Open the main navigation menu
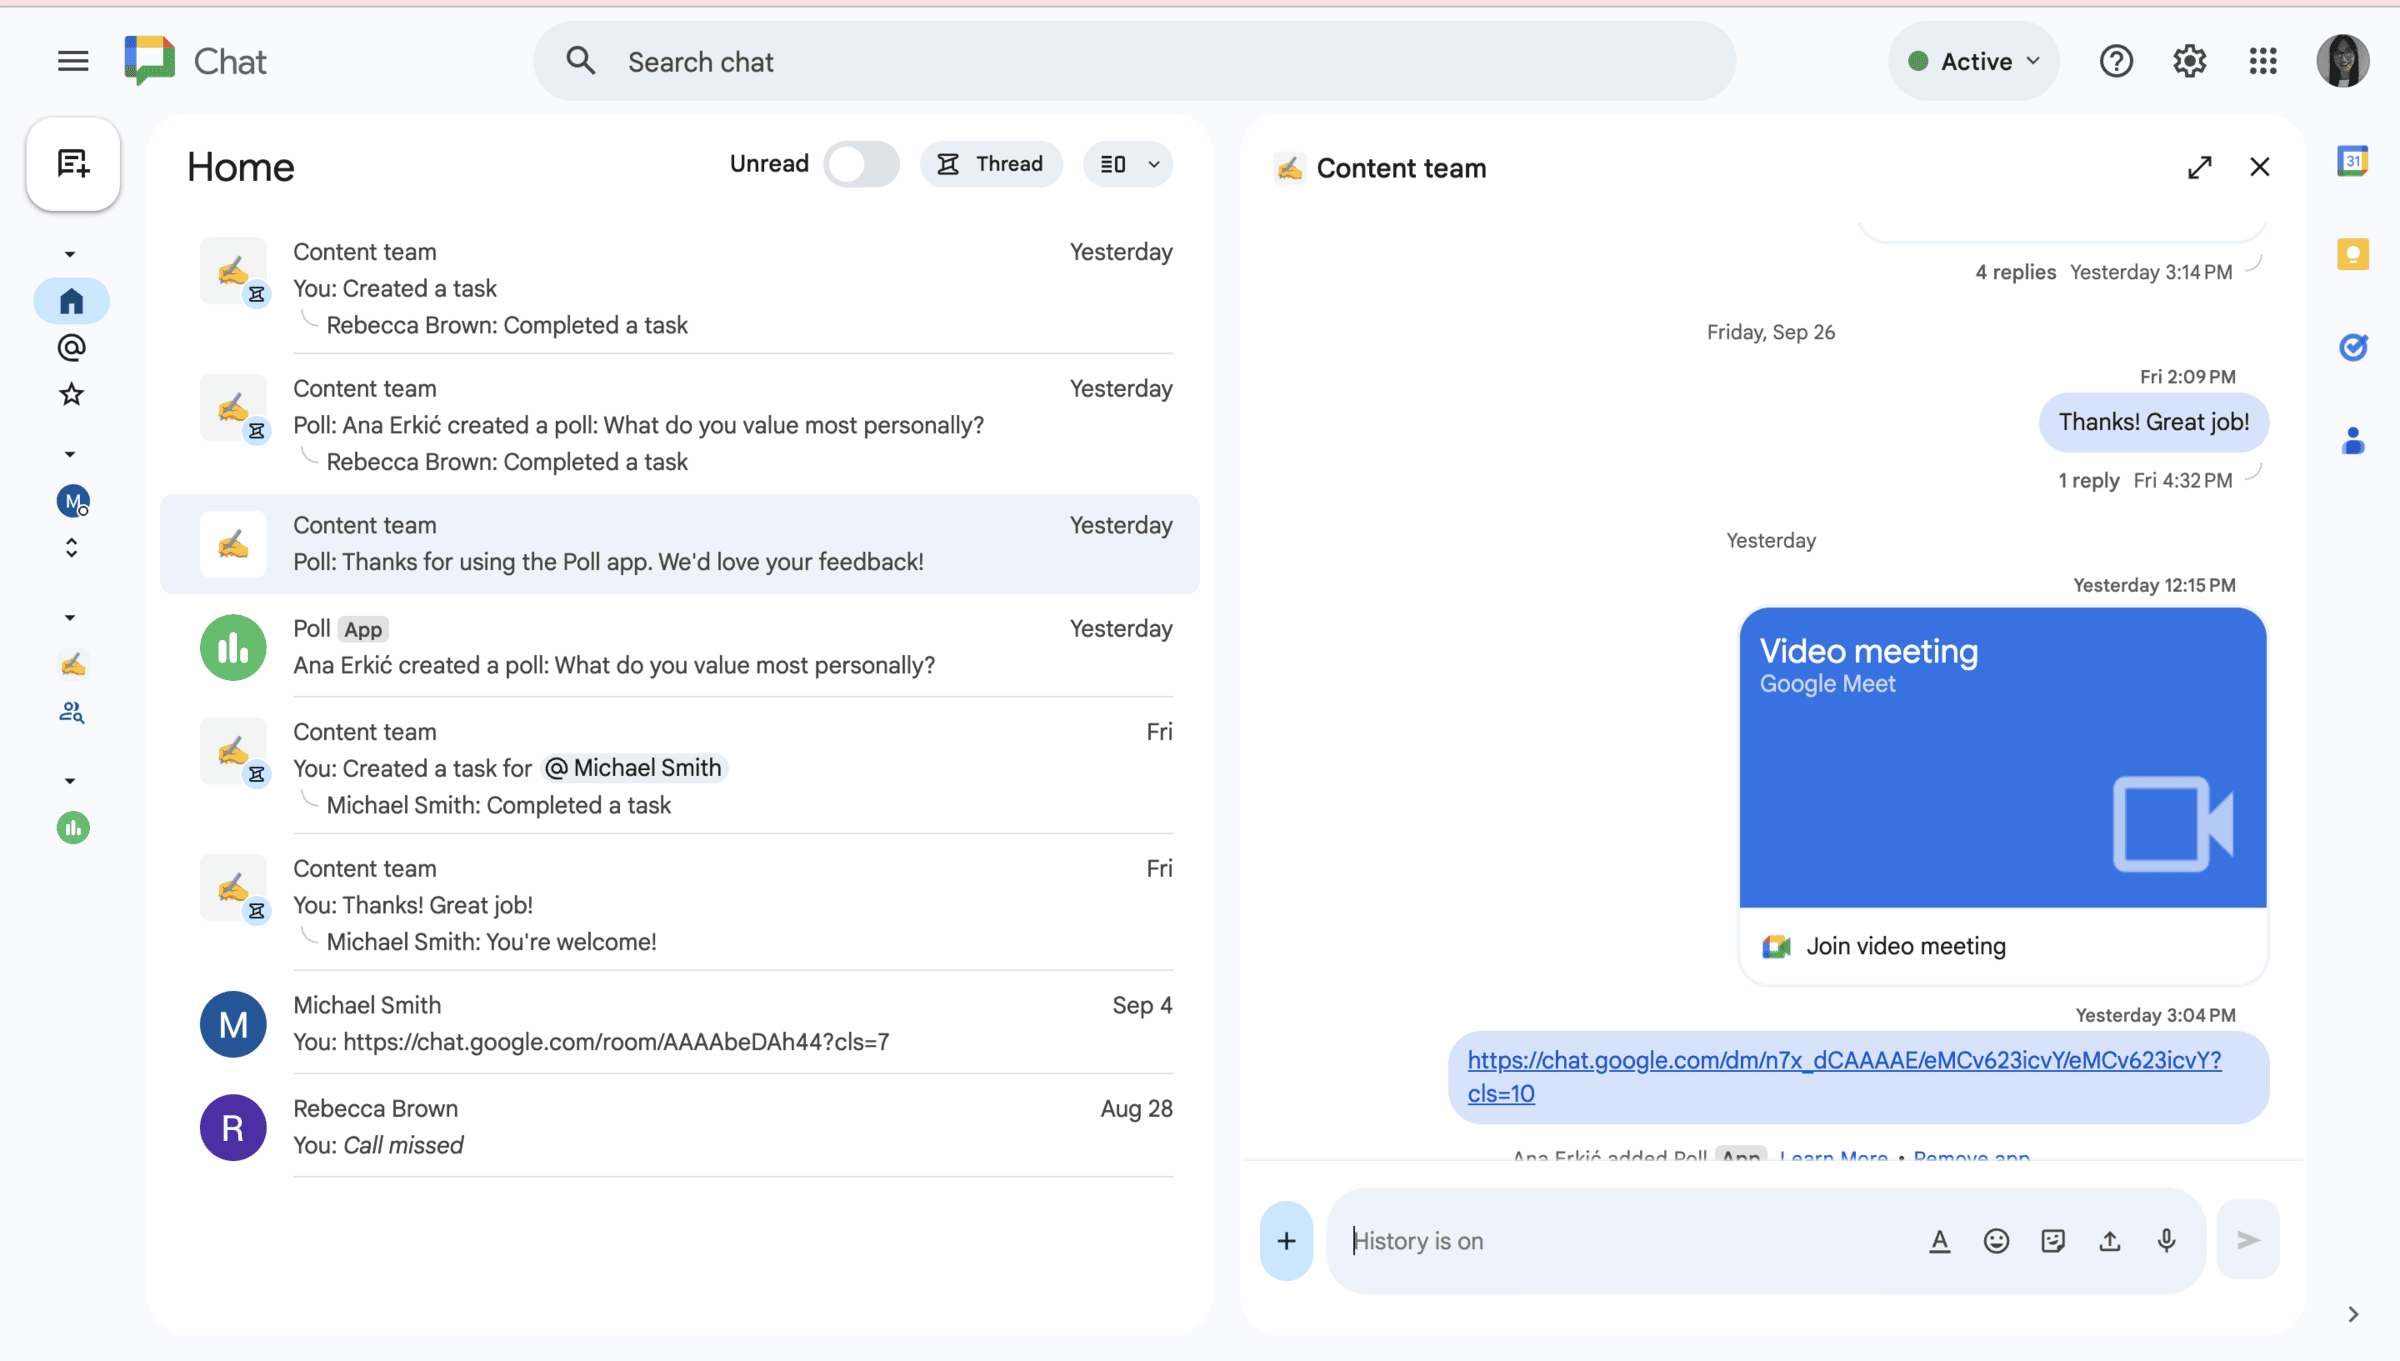This screenshot has height=1361, width=2400. [x=73, y=61]
